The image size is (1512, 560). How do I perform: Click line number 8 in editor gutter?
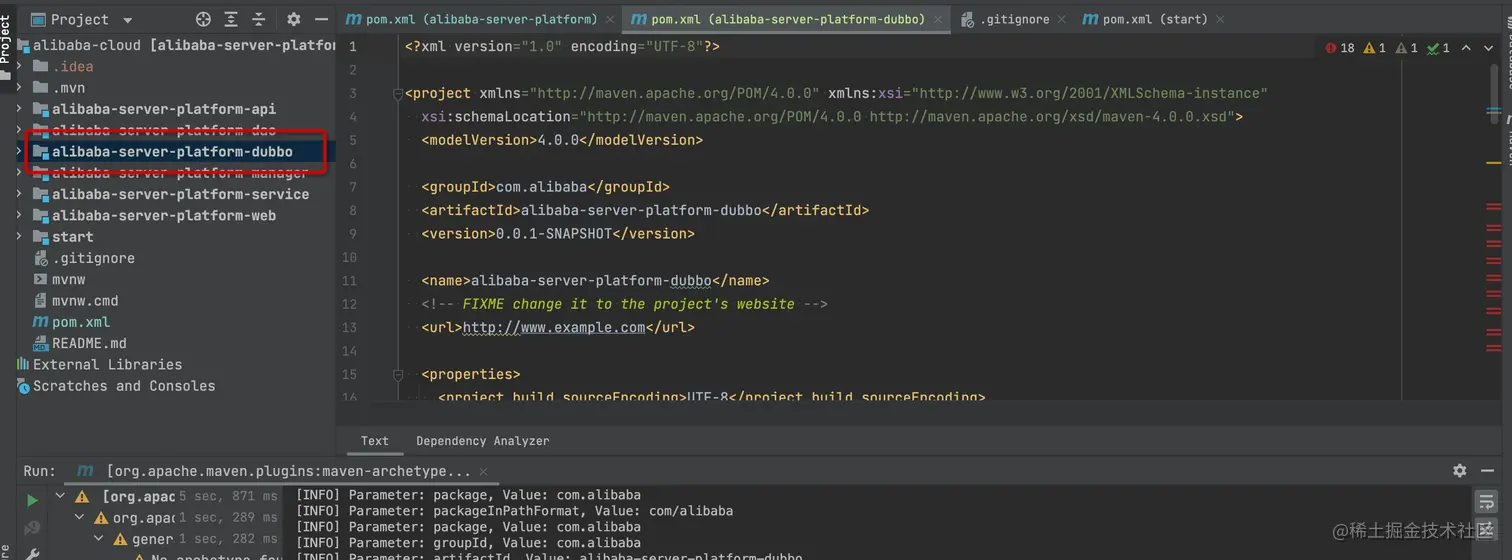tap(353, 210)
